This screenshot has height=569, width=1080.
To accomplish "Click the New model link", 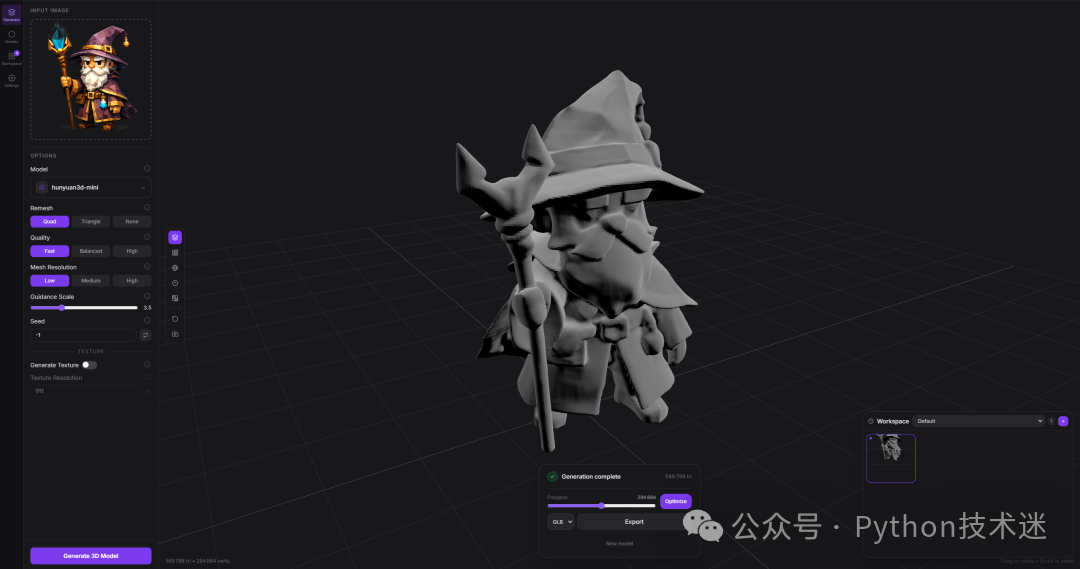I will tap(619, 544).
